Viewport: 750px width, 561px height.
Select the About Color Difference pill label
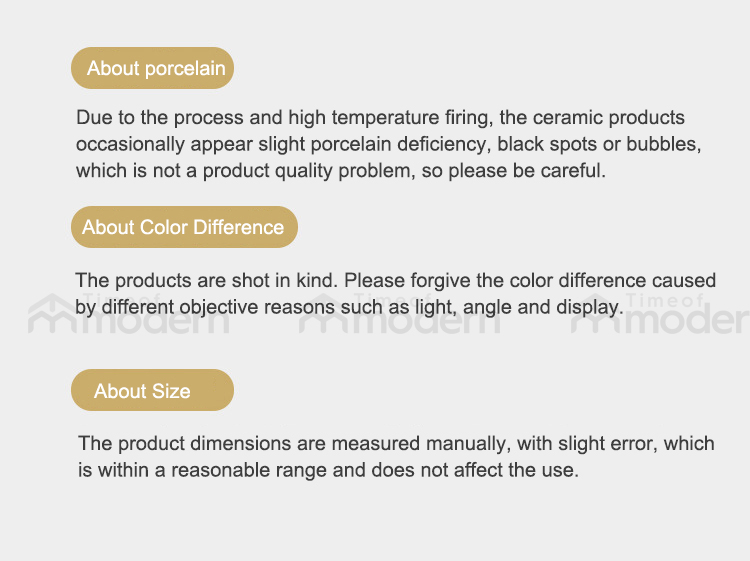click(x=184, y=227)
